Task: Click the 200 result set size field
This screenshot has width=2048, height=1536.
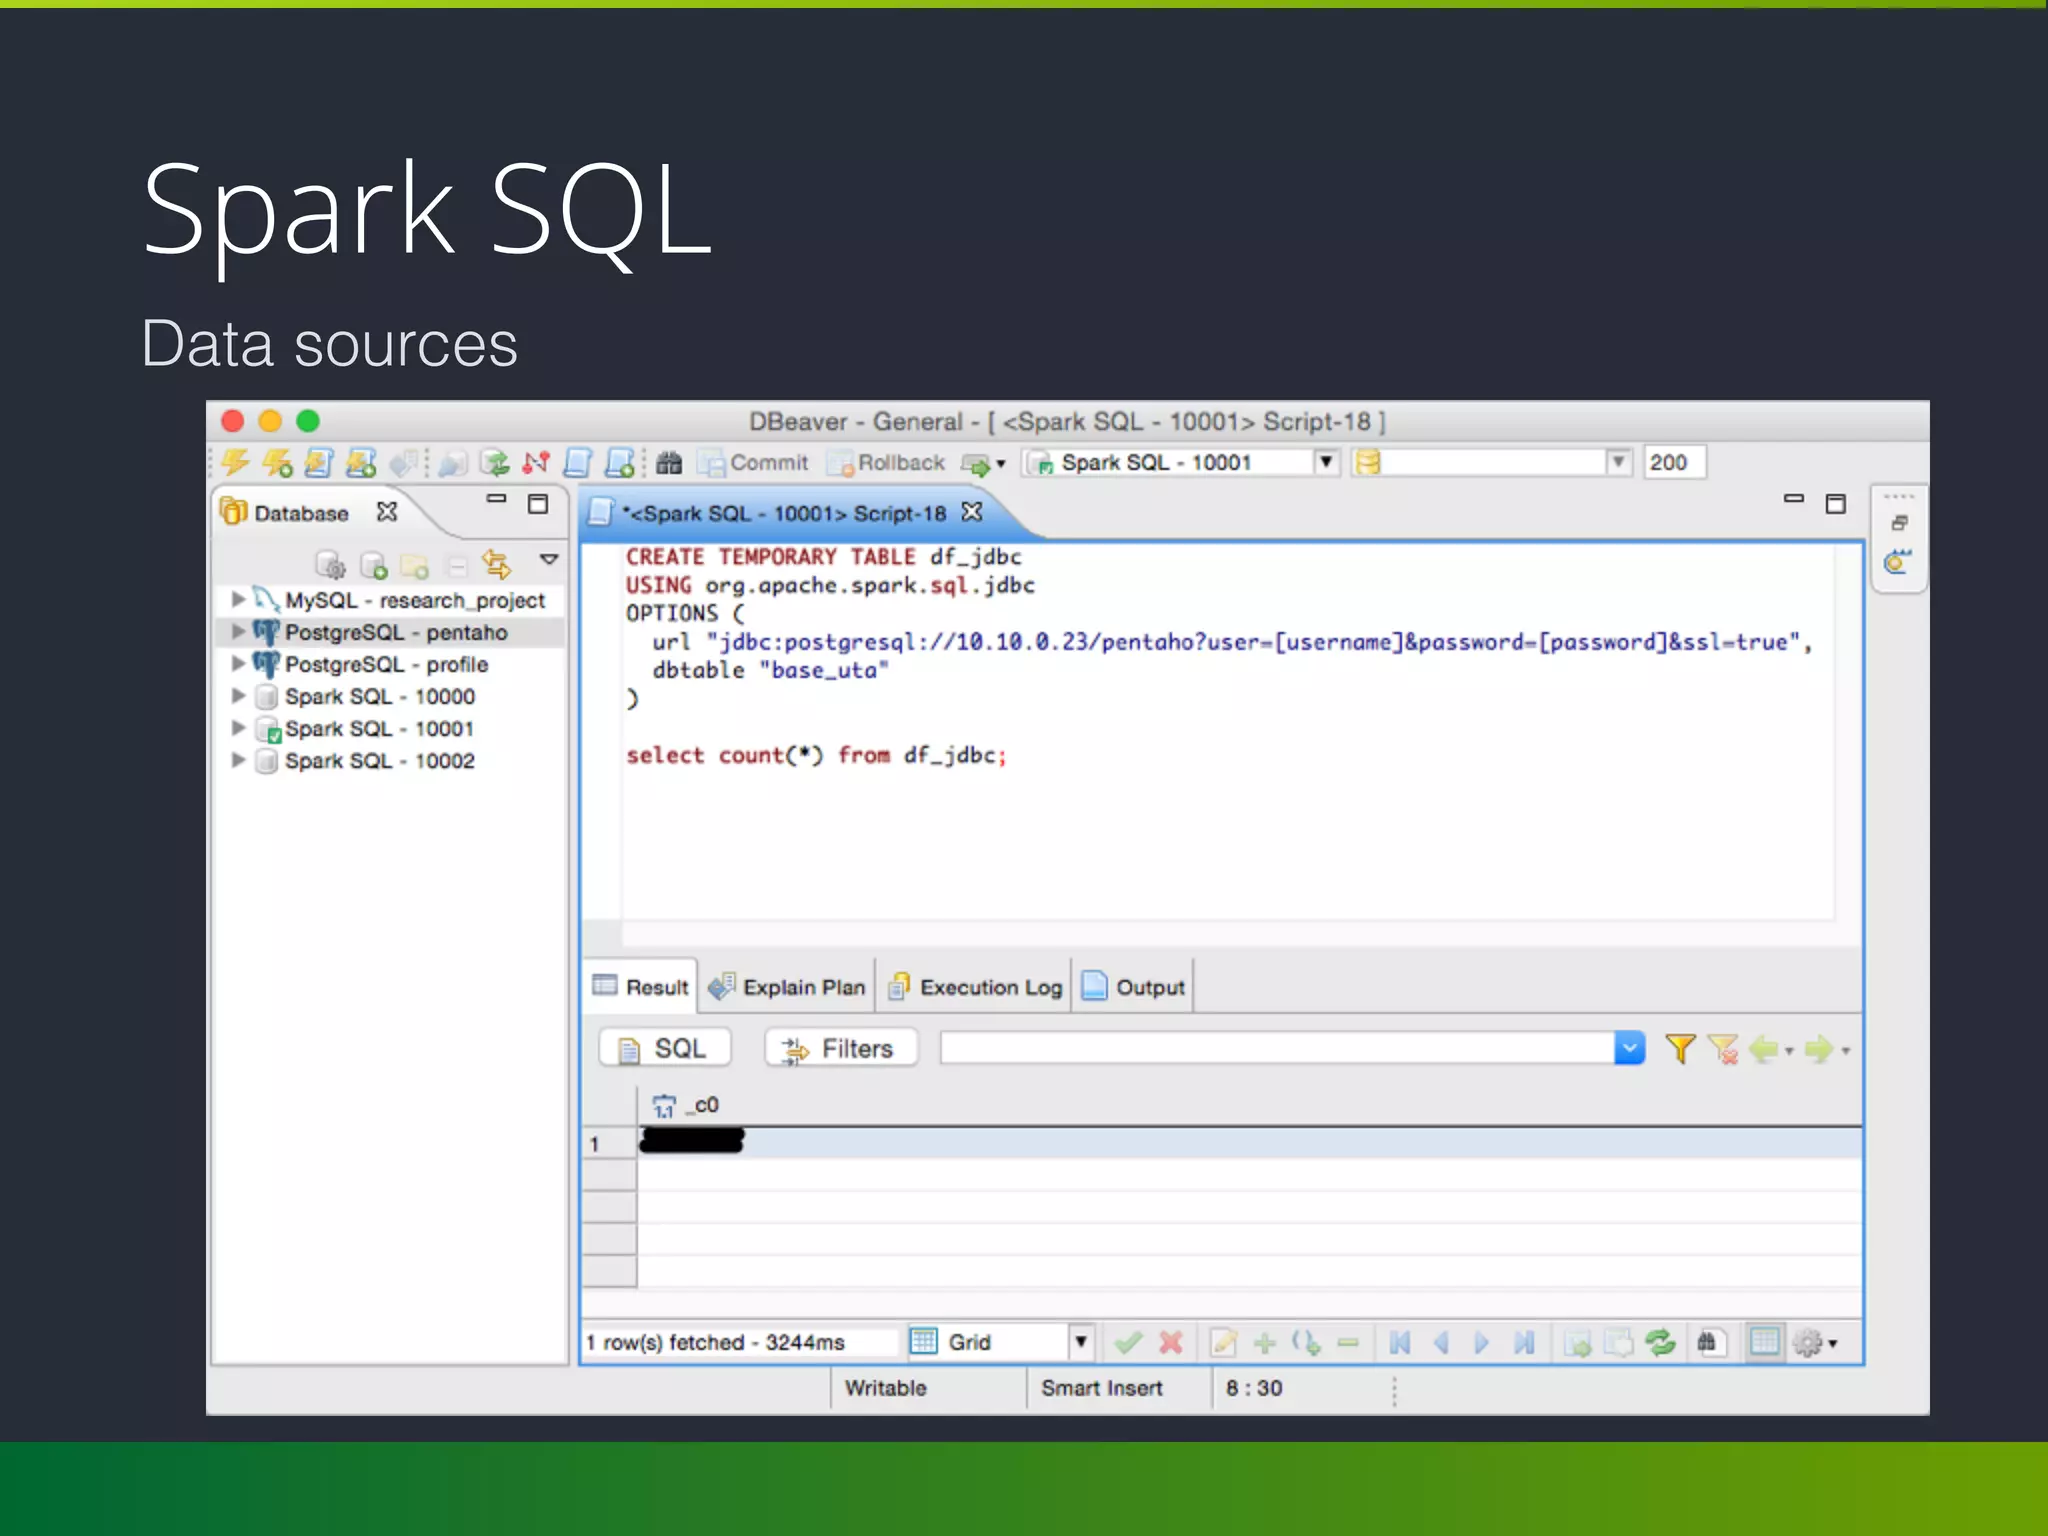Action: pos(1674,462)
